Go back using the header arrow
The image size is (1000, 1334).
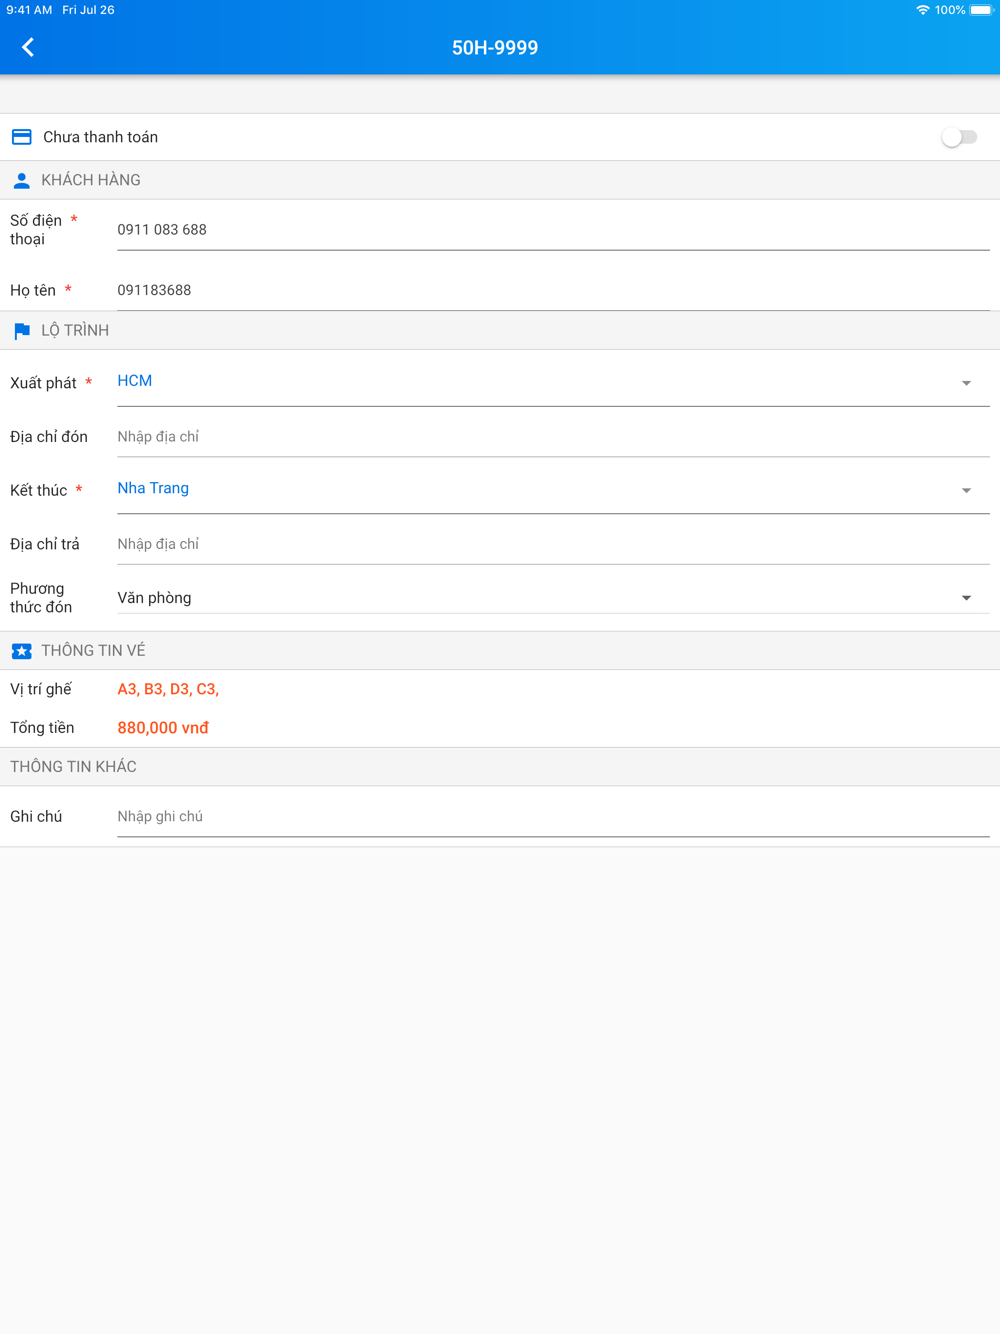coord(28,47)
